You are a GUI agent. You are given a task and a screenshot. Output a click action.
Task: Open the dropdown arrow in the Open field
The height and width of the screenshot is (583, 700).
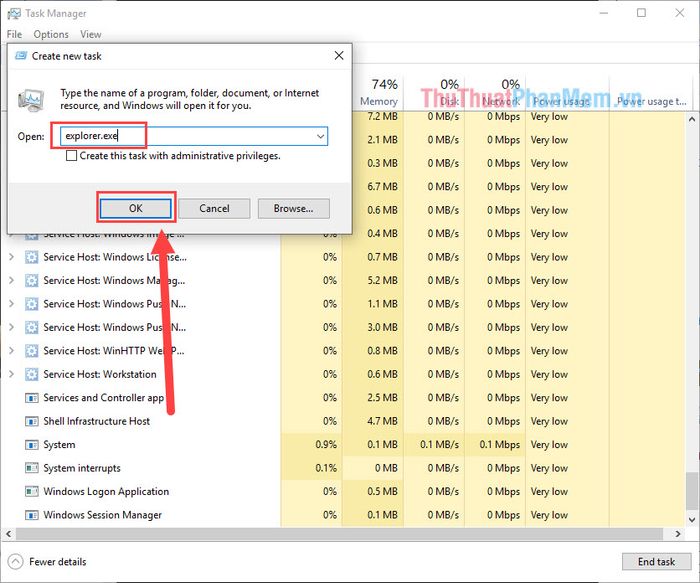[320, 136]
